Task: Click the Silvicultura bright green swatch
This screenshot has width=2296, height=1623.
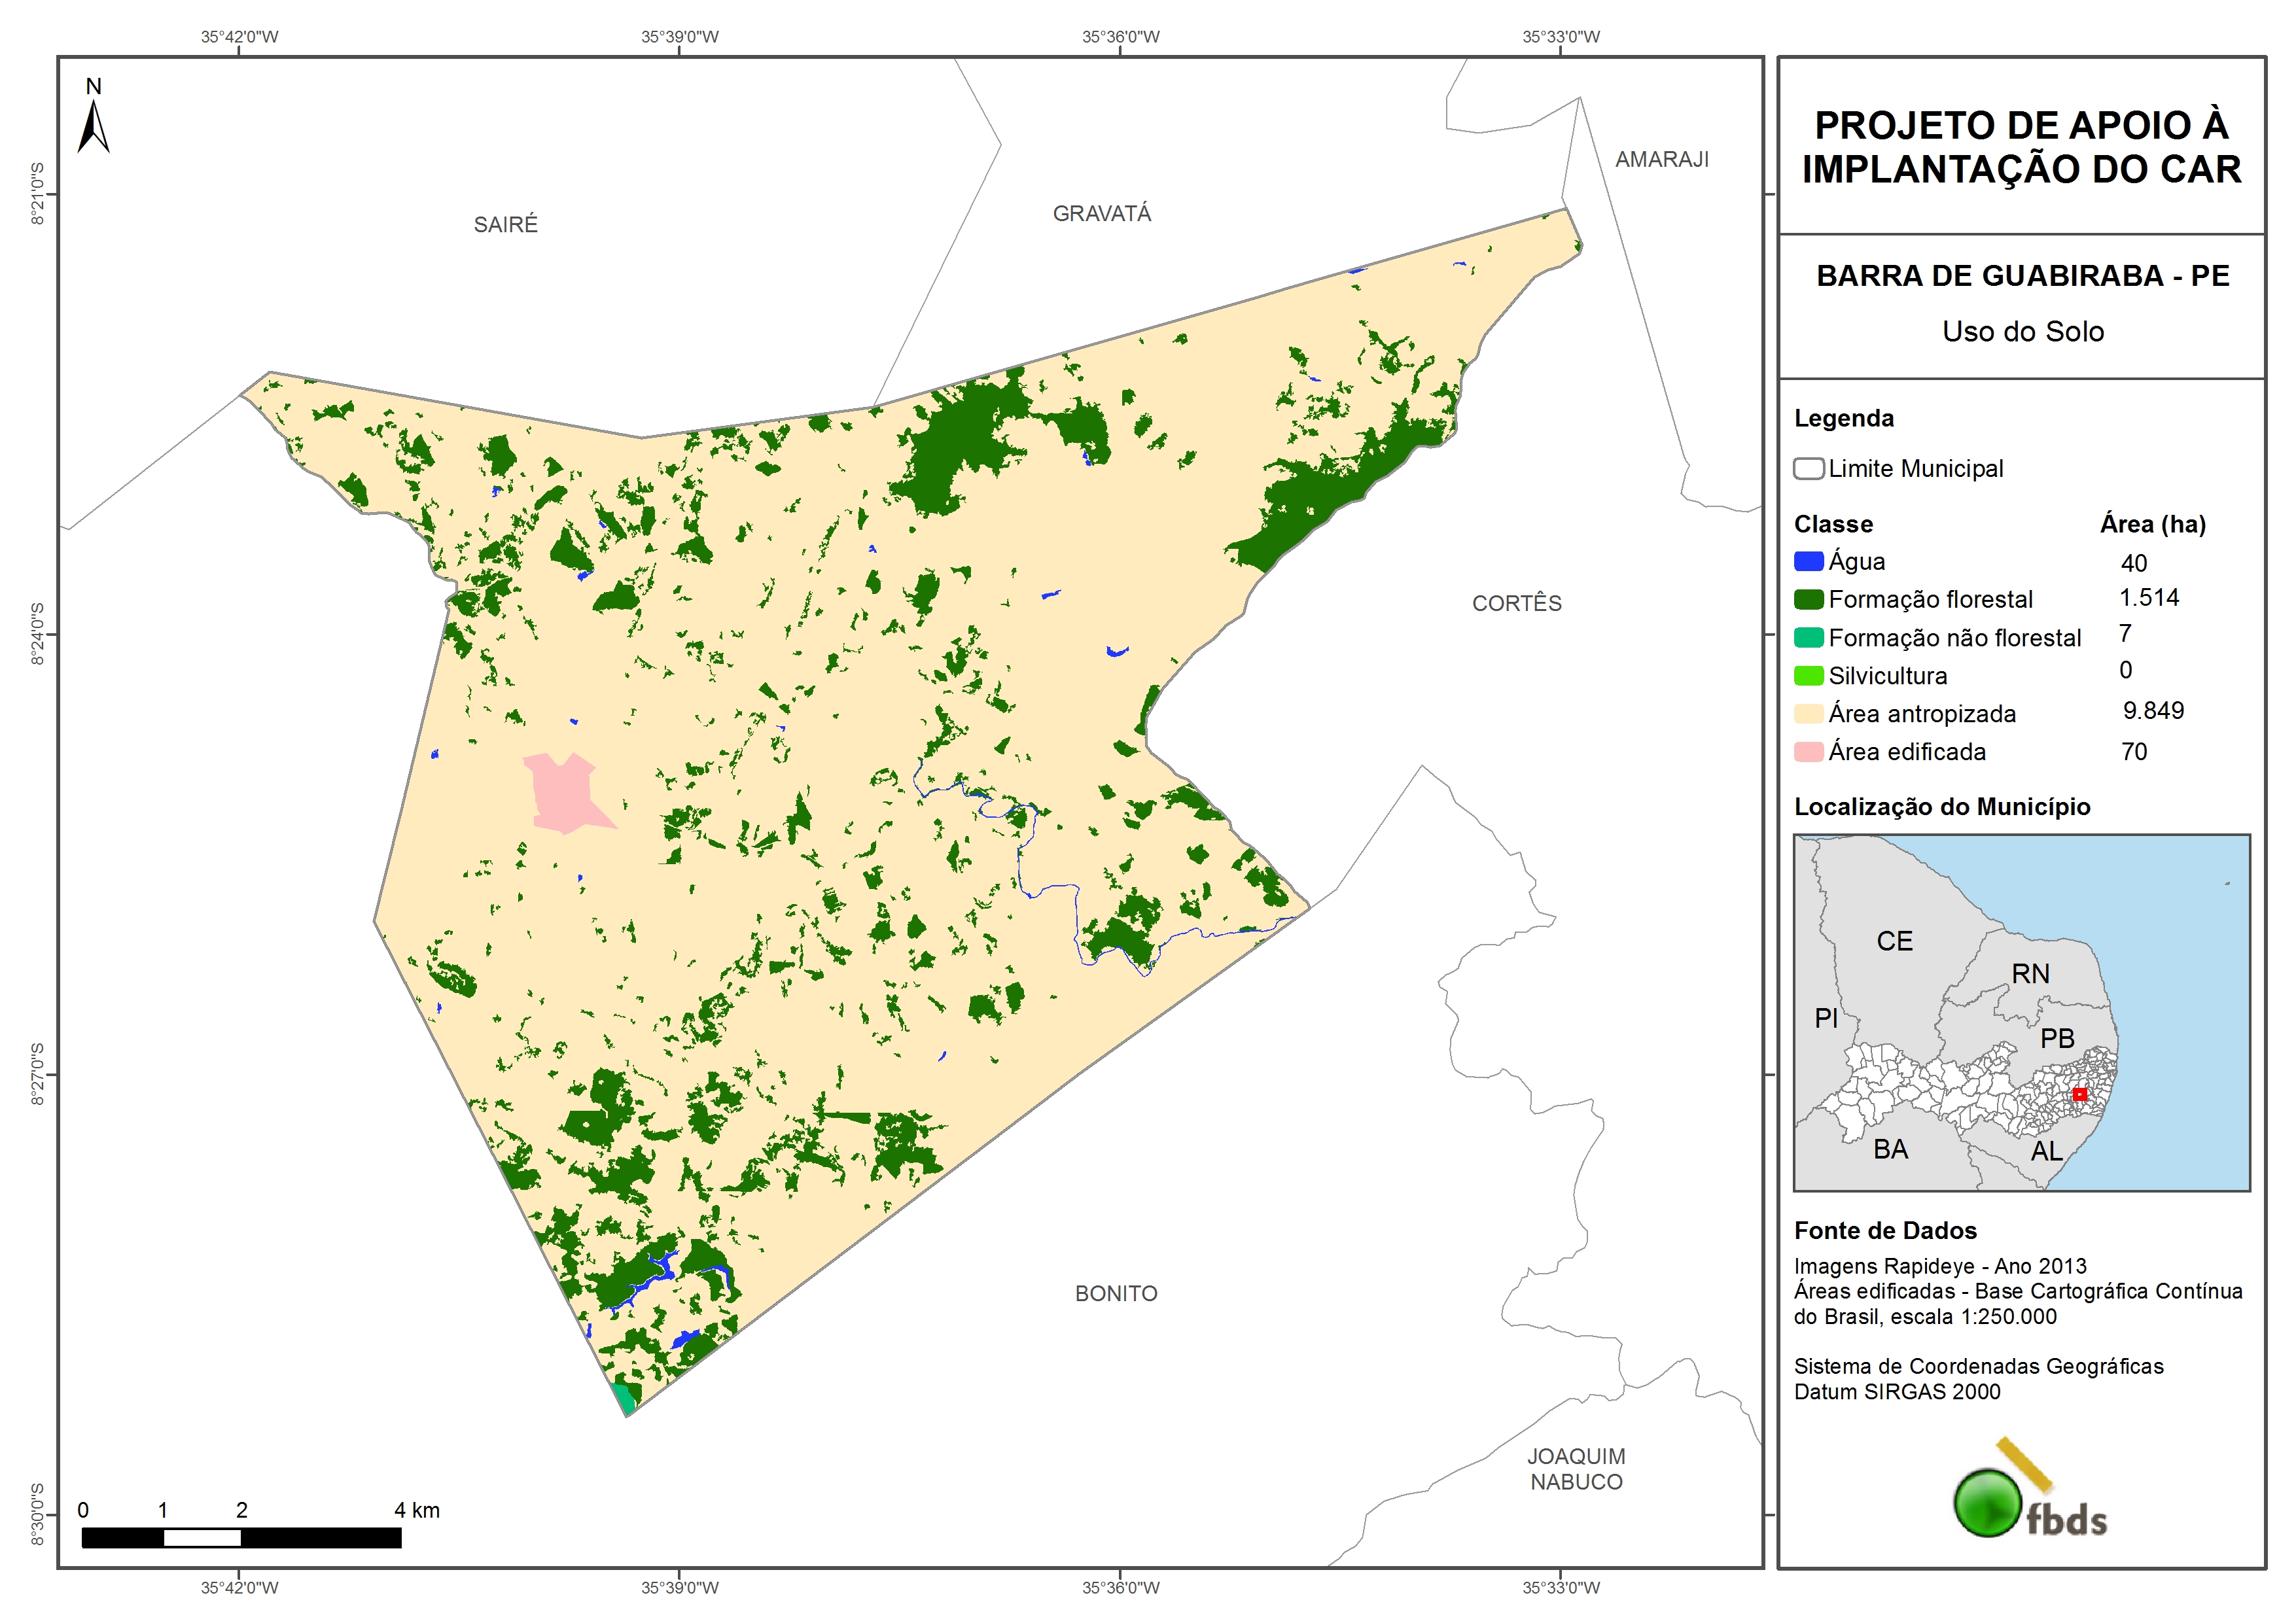Action: coord(1808,676)
